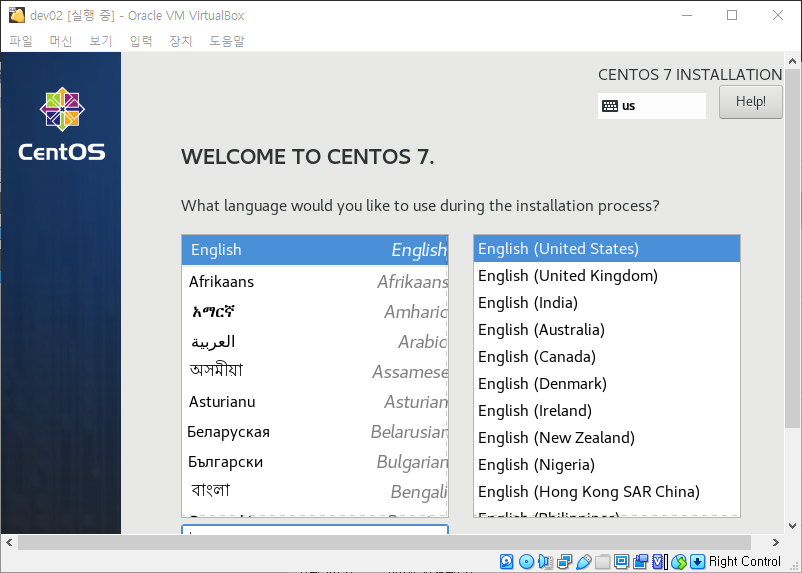The image size is (802, 573).
Task: Open the 장치 menu
Action: tap(181, 41)
